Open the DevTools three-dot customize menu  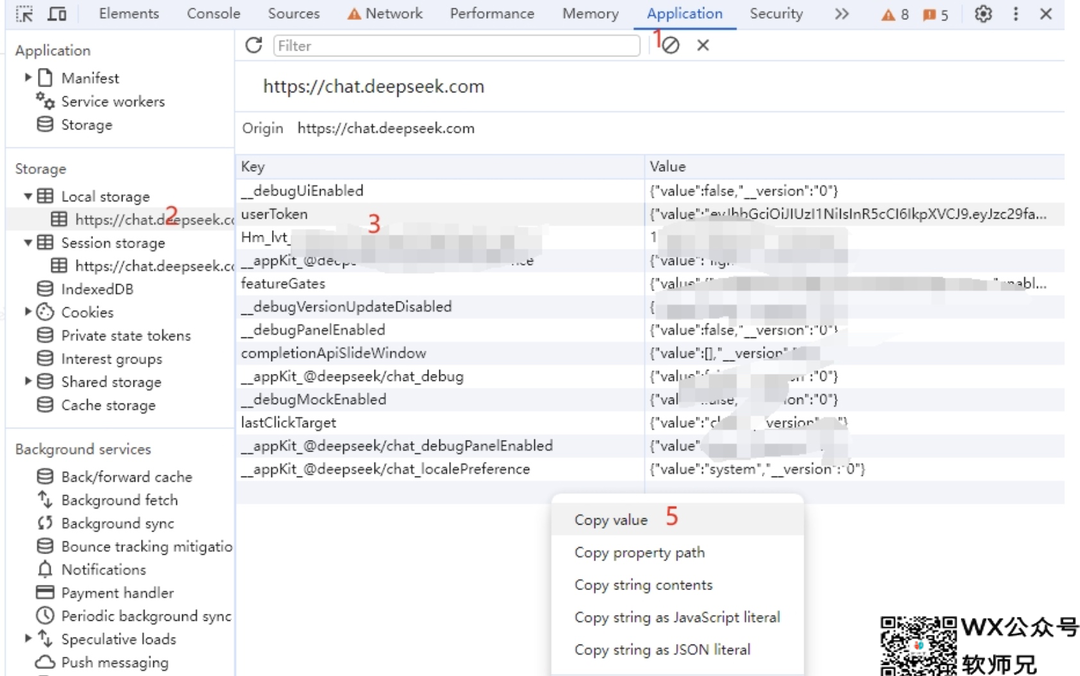pos(1015,14)
